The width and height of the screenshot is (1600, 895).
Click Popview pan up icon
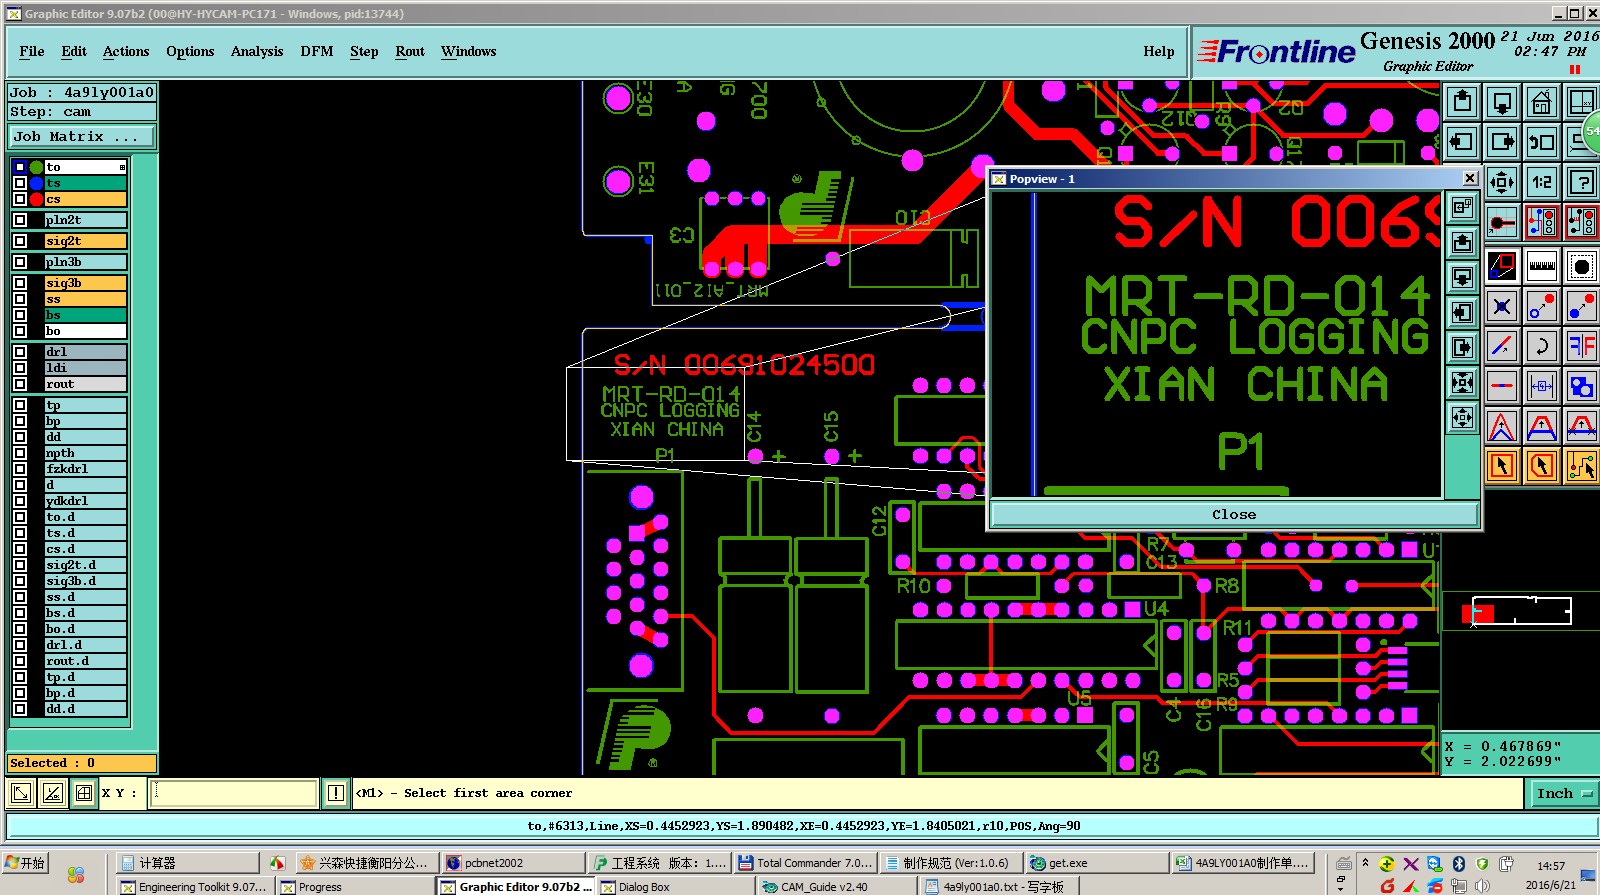click(x=1462, y=243)
